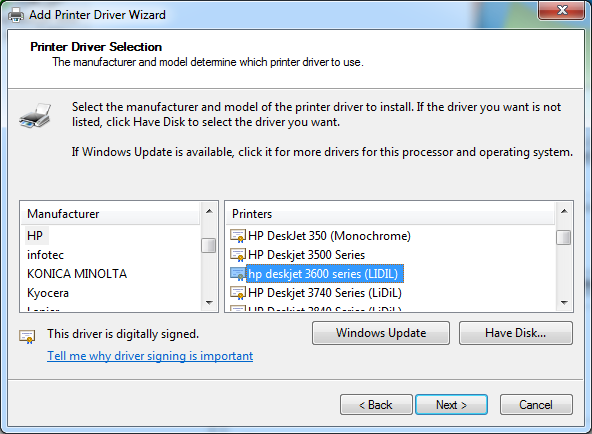The width and height of the screenshot is (592, 434).
Task: Click Printers list scroll up arrow
Action: 564,211
